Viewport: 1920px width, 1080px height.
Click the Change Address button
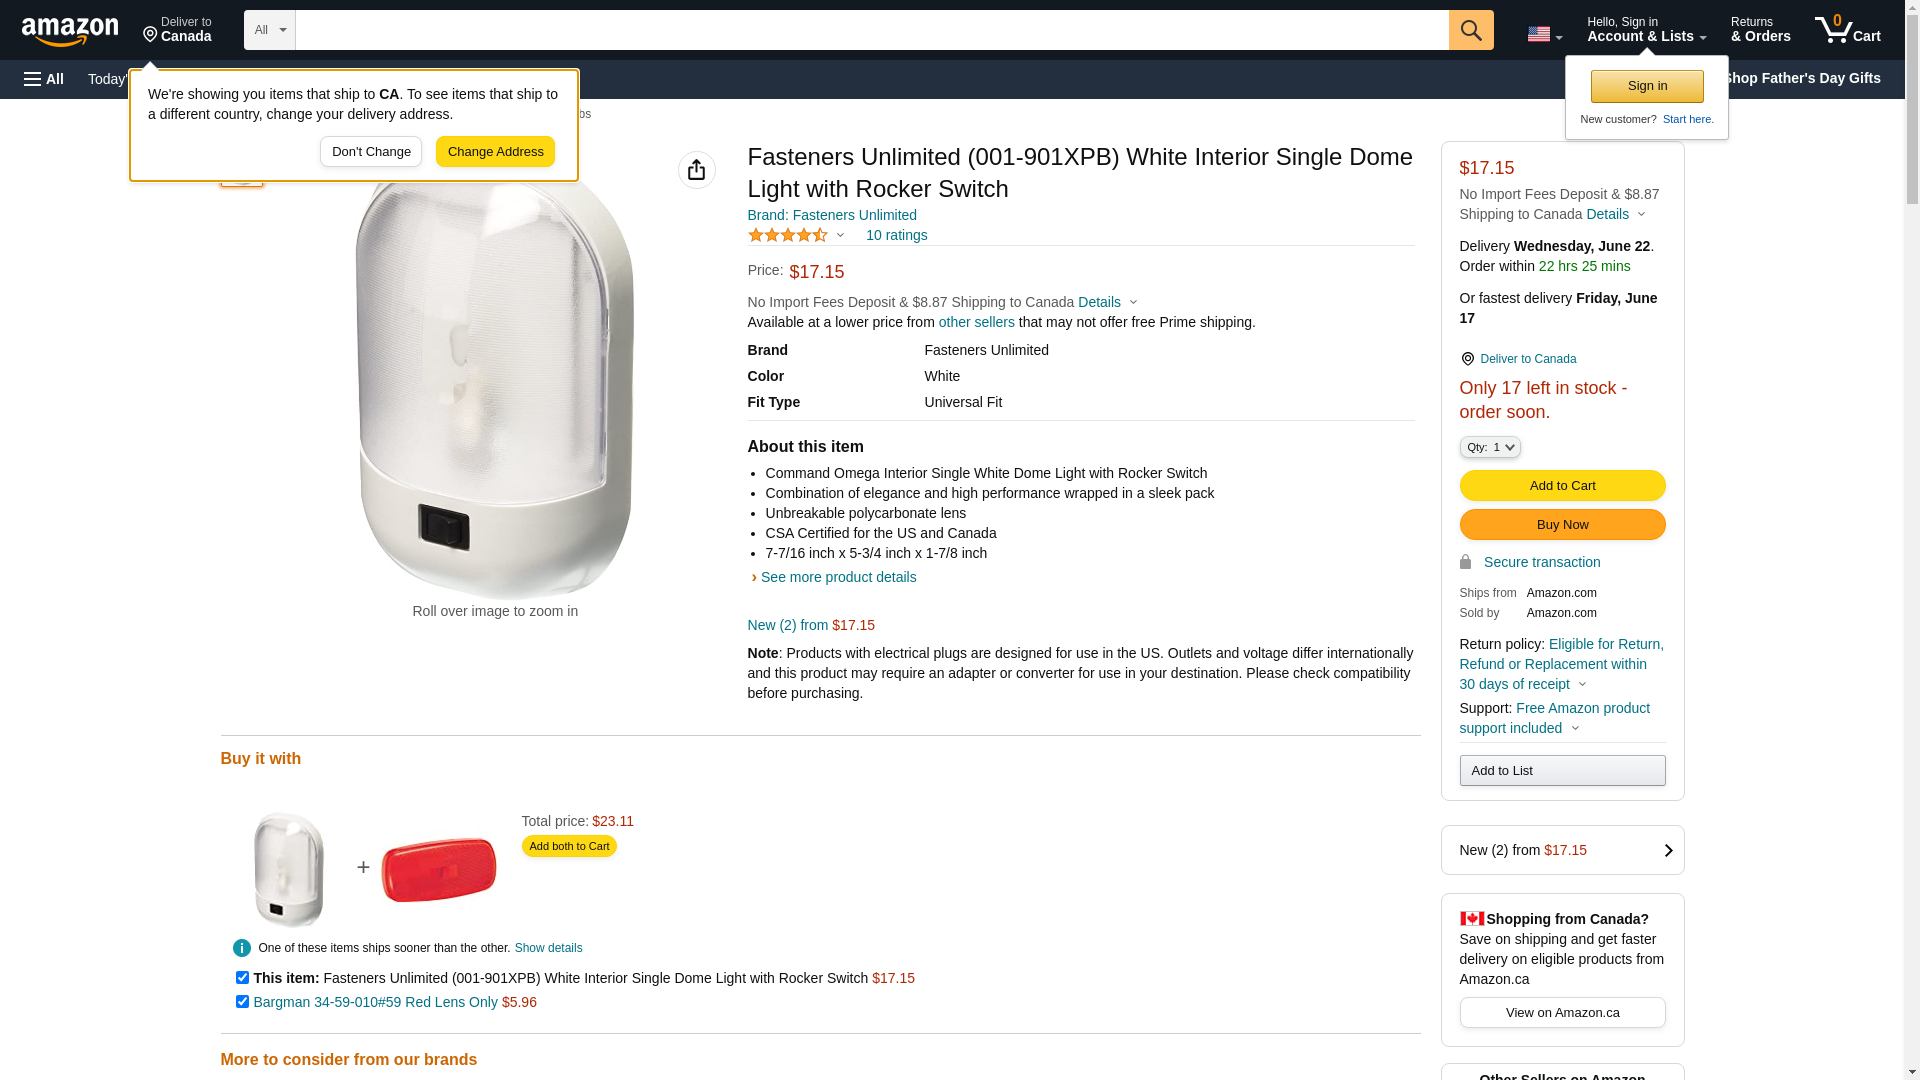point(495,152)
